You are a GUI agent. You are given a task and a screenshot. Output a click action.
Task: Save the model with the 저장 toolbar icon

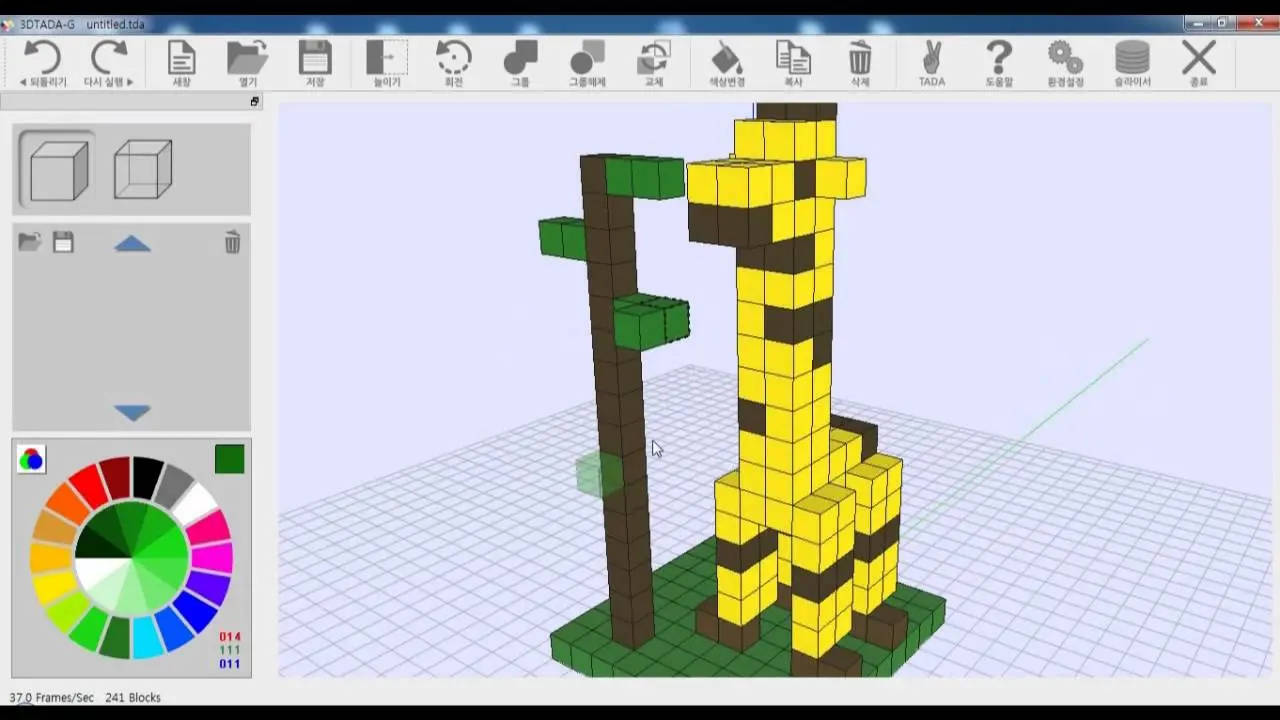315,63
